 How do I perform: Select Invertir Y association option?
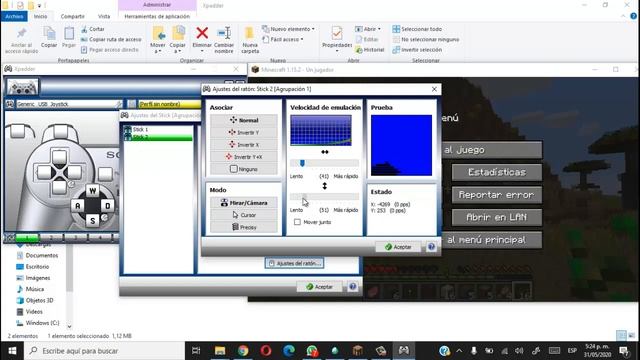click(x=244, y=132)
